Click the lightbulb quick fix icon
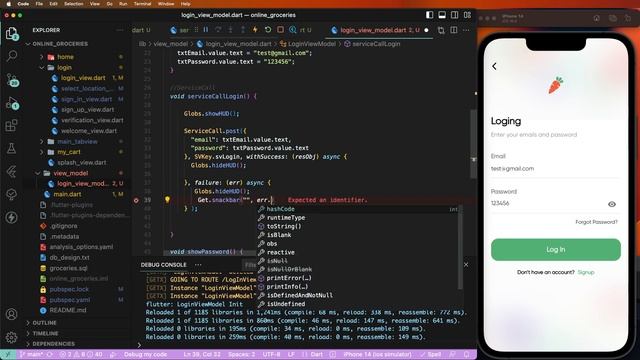Screen dimensions: 640x360 coord(167,200)
